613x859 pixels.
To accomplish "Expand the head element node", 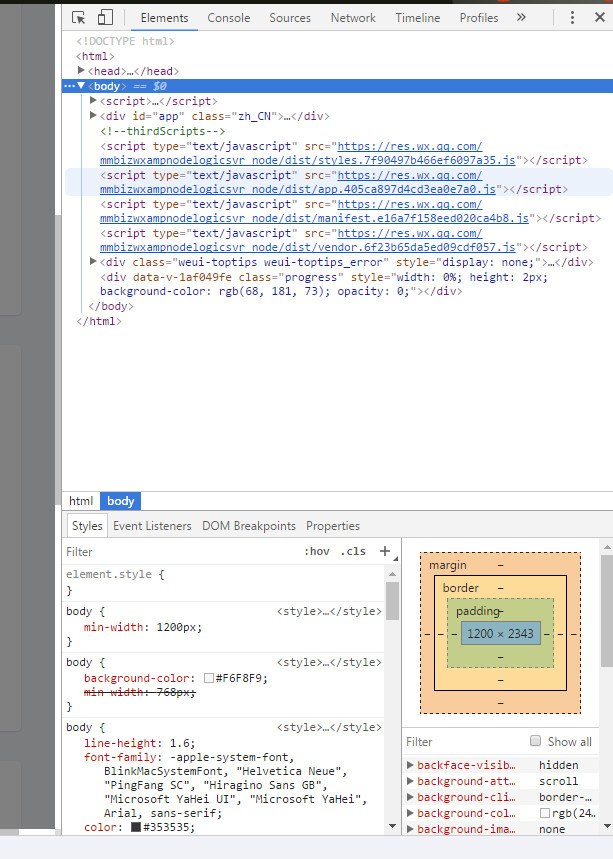I will (81, 71).
